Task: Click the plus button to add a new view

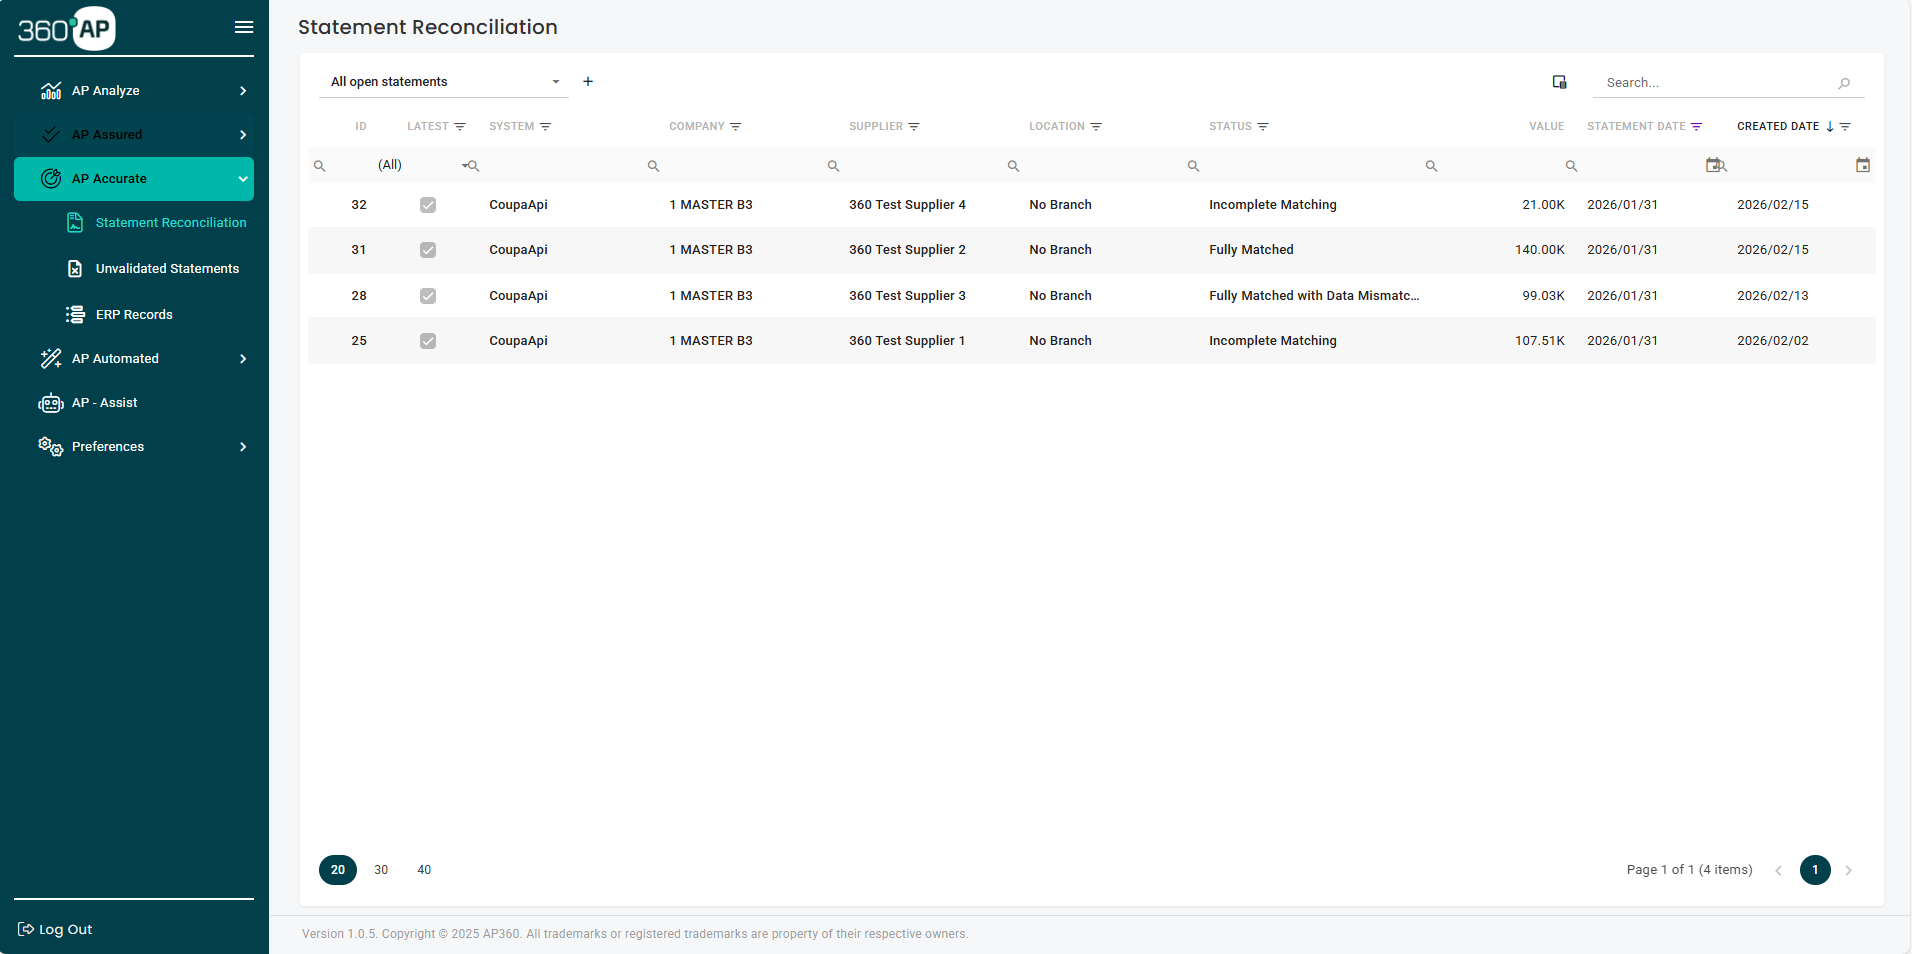Action: (x=588, y=81)
